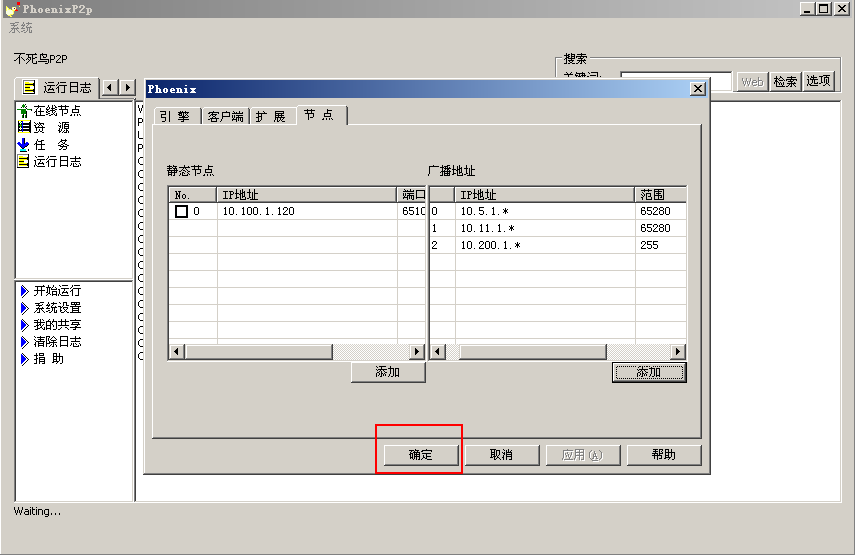Viewport: 855px width, 555px height.
Task: Click the blue arrow beside 捐助
Action: point(25,359)
